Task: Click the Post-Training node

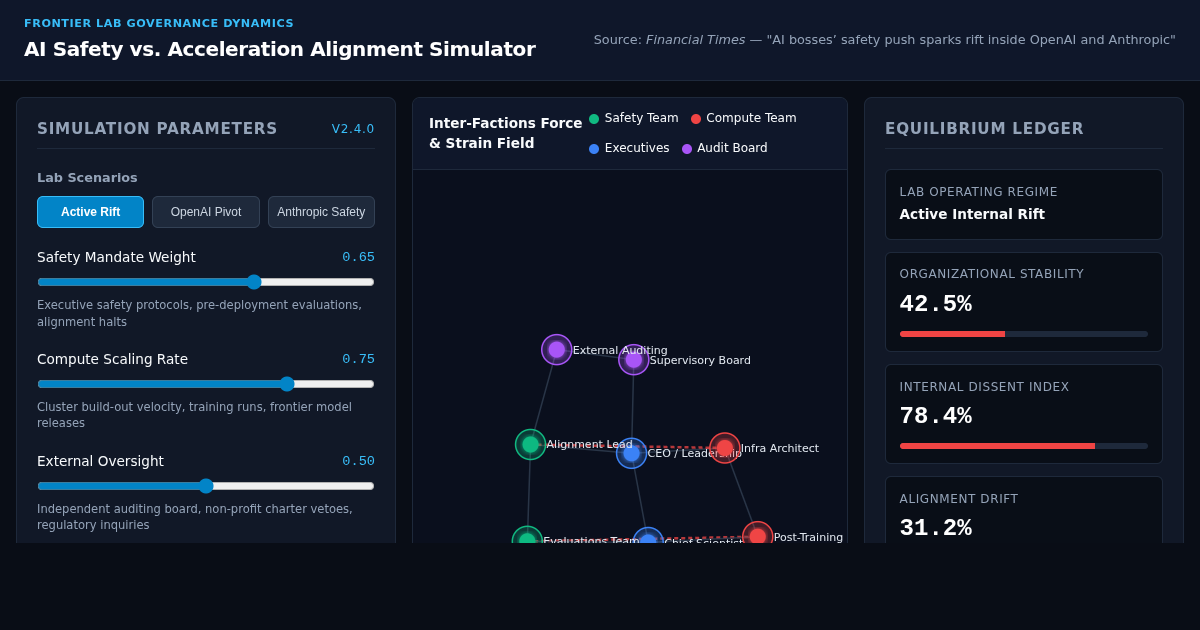Action: 758,533
